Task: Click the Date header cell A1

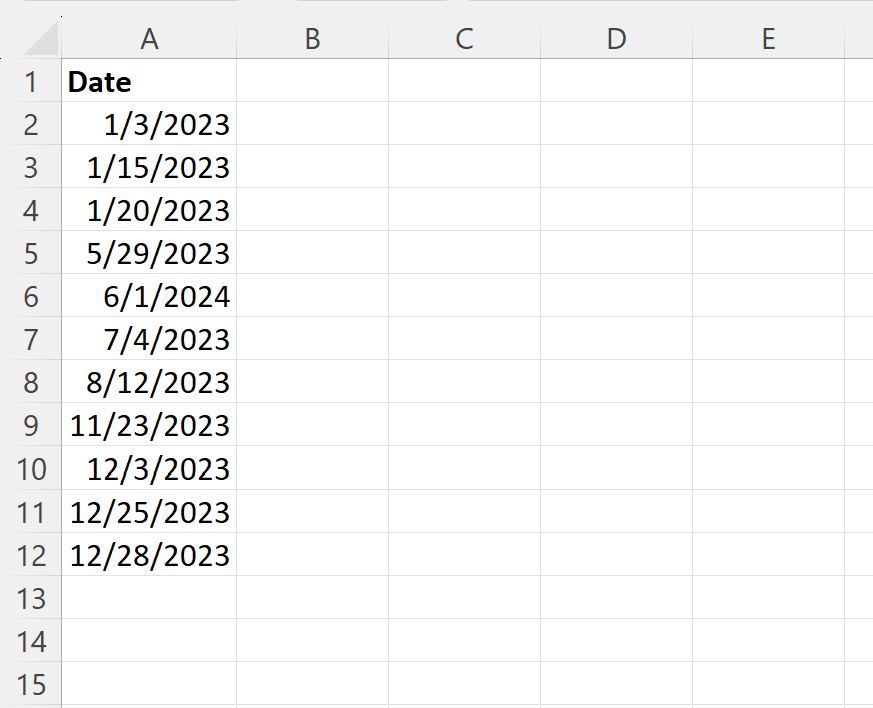Action: coord(149,82)
